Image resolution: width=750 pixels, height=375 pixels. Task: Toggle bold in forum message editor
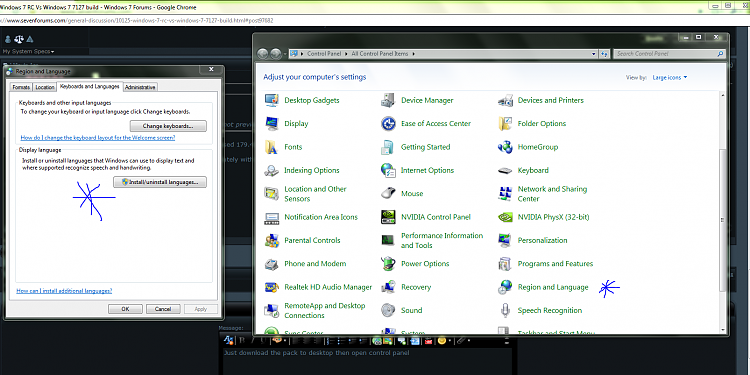(242, 341)
